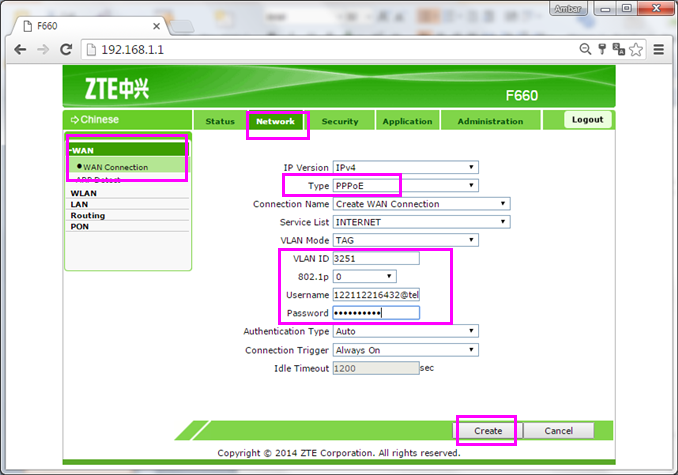Expand the WLAN sidebar section

pyautogui.click(x=84, y=193)
